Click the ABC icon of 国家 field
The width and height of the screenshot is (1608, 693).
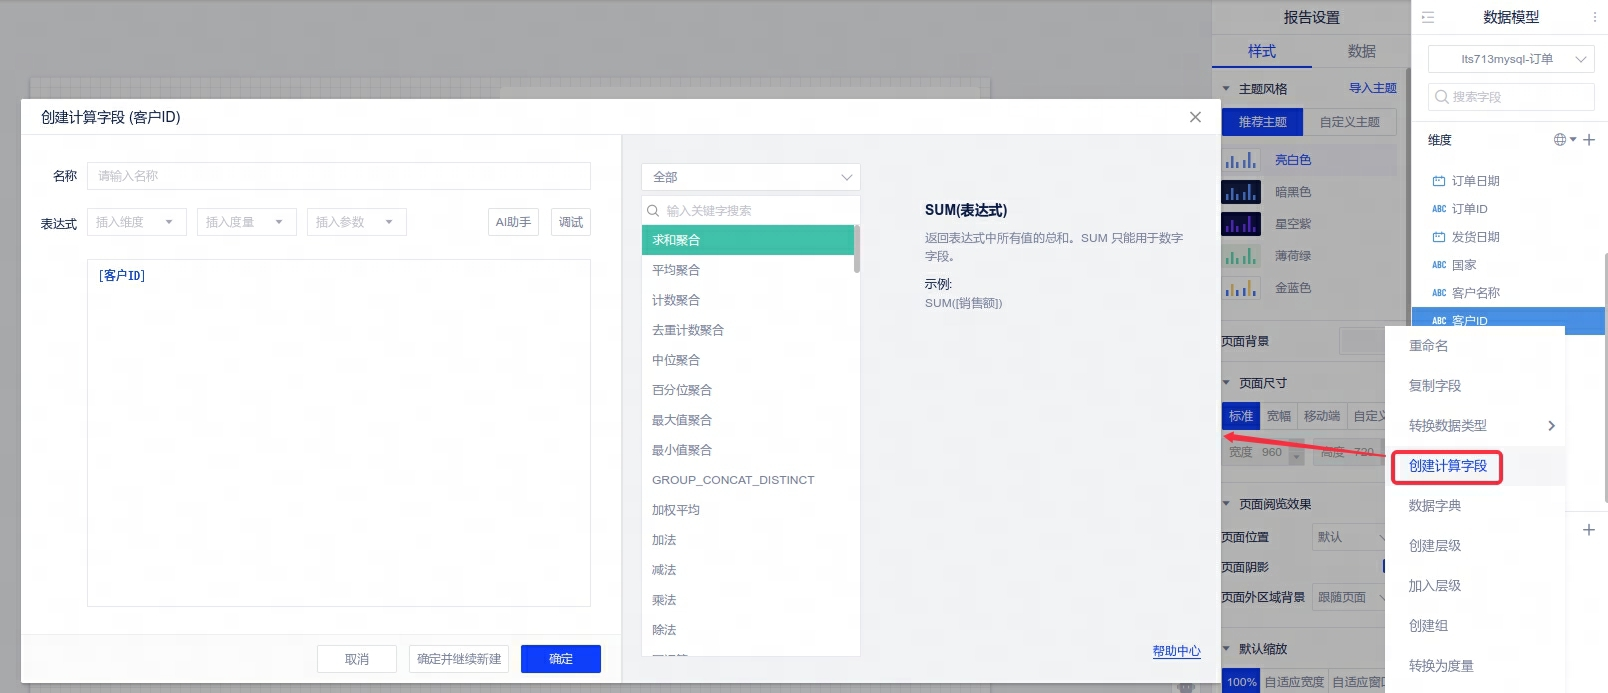[1439, 265]
